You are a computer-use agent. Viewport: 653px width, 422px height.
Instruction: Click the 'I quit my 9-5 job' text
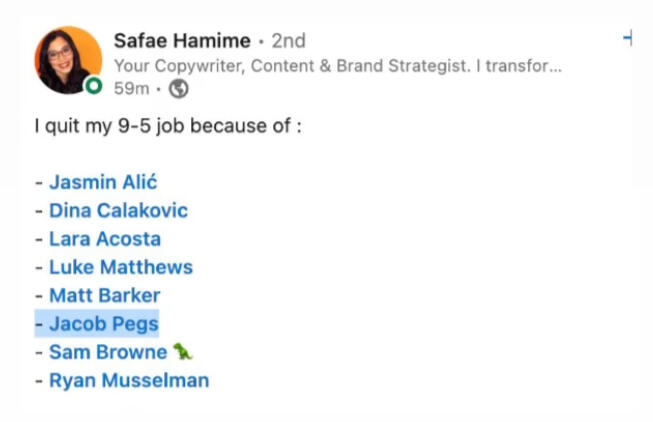coord(167,127)
